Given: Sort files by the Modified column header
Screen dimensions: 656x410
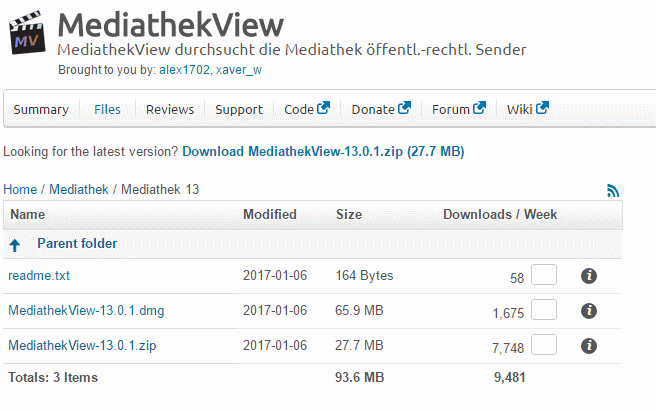Looking at the screenshot, I should 270,215.
